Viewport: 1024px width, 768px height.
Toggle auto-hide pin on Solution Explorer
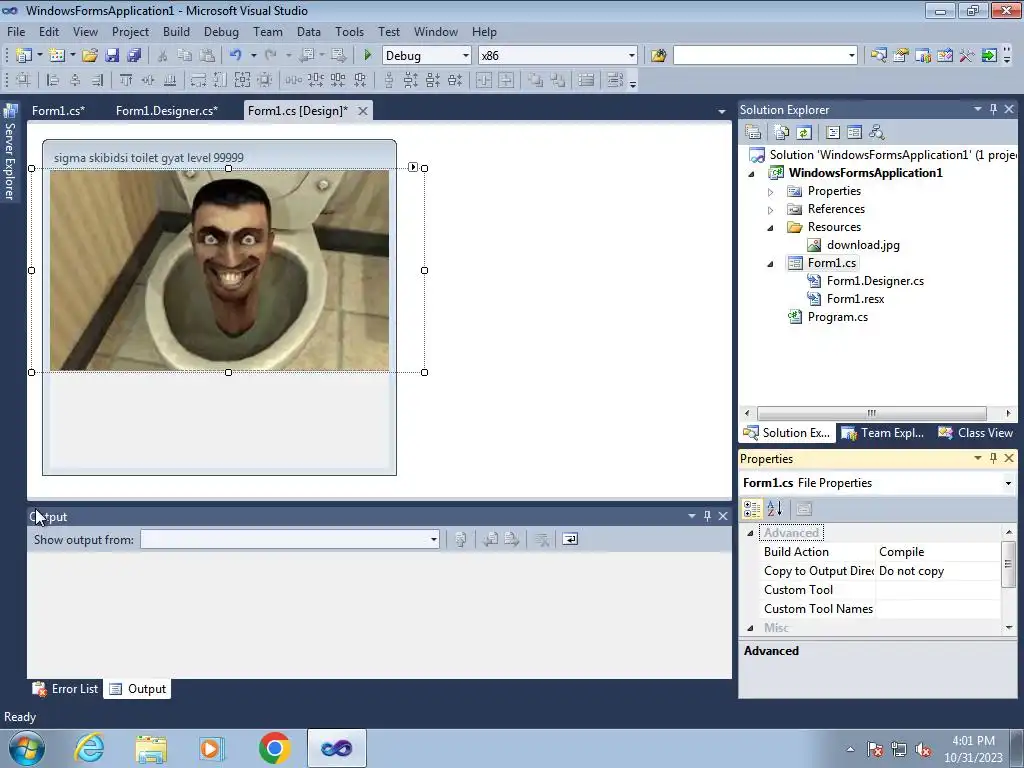tap(993, 109)
